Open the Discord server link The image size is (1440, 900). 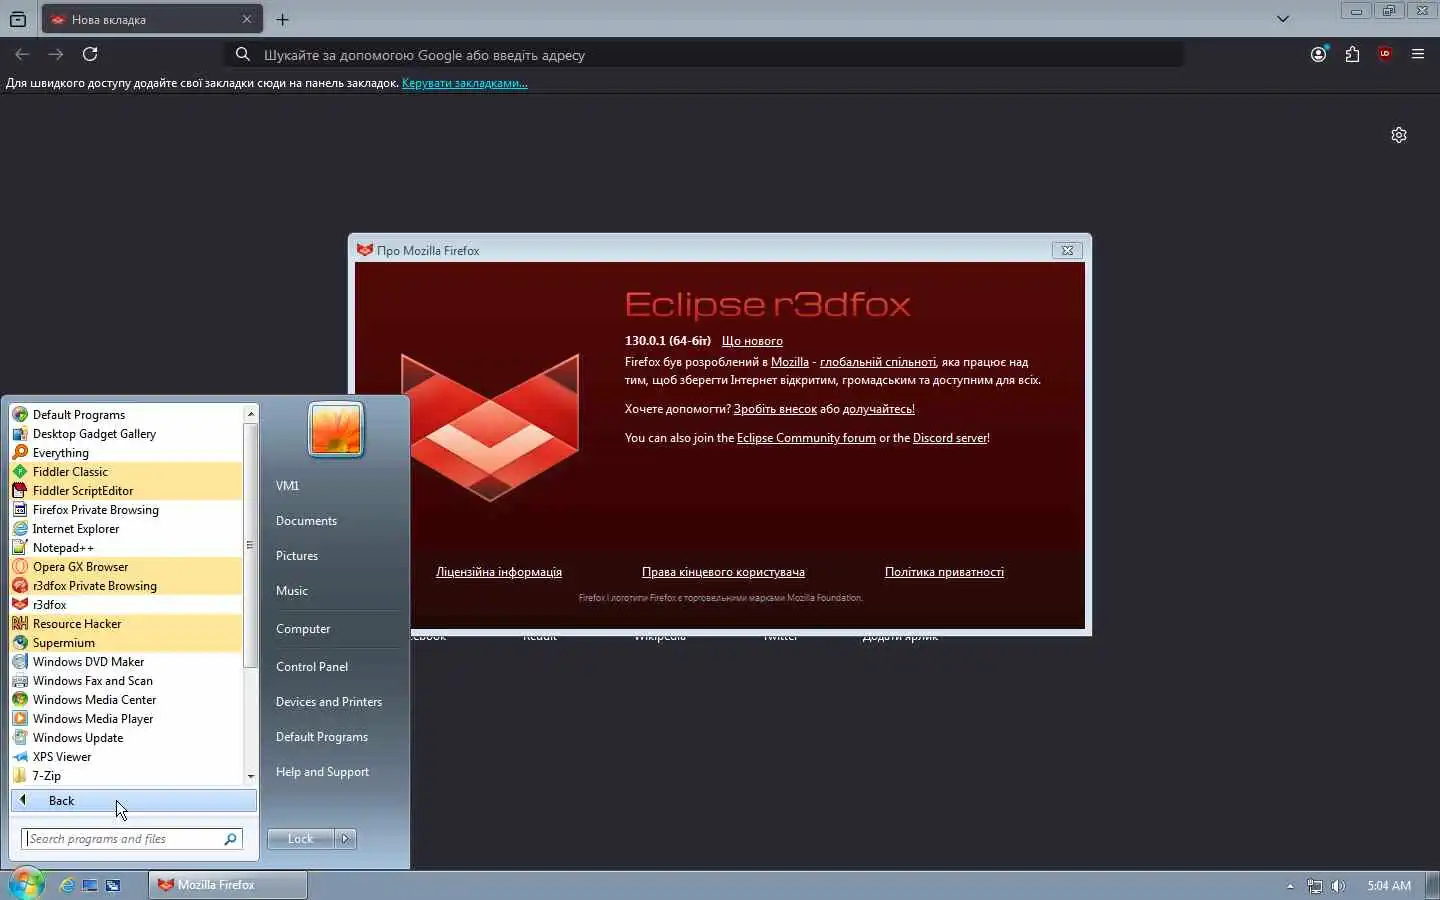click(950, 438)
